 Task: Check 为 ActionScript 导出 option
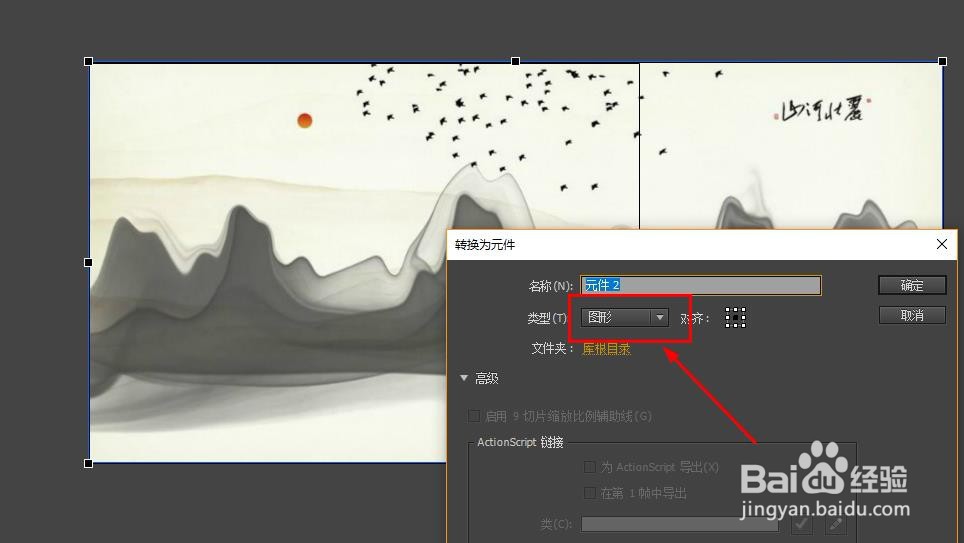(590, 467)
